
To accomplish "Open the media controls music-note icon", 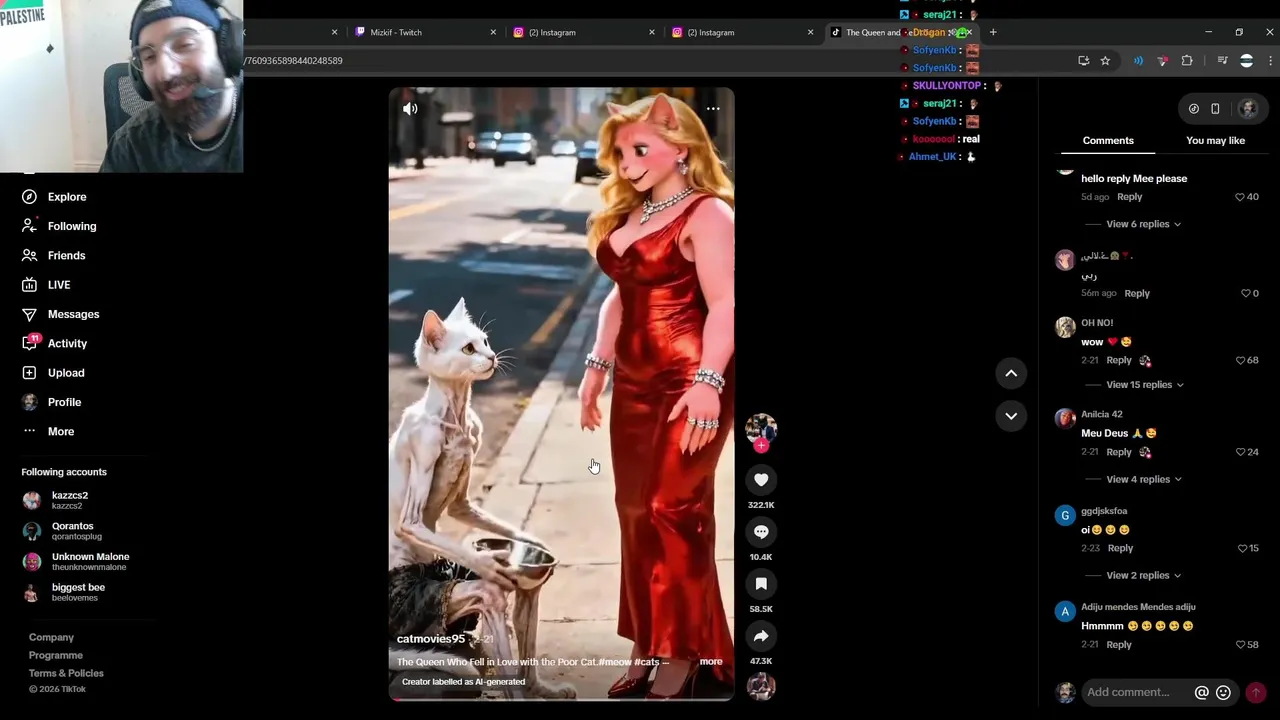I will click(x=1222, y=61).
